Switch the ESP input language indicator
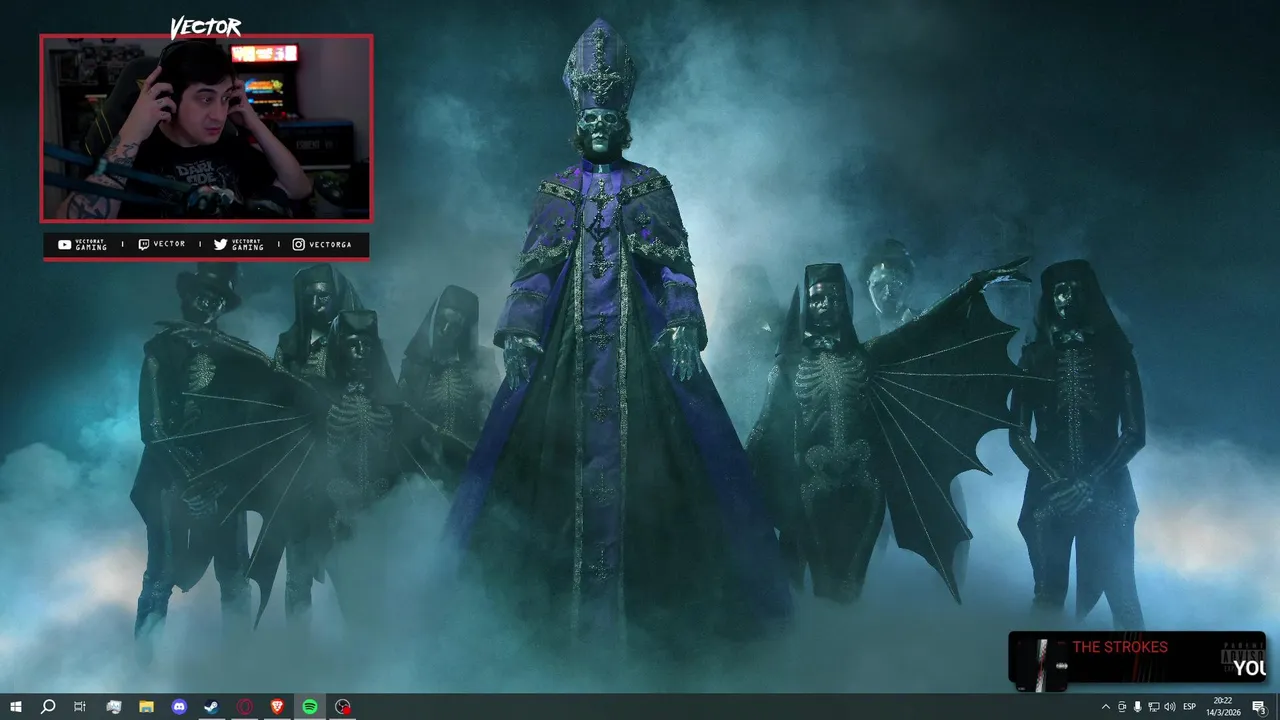Image resolution: width=1280 pixels, height=720 pixels. 1190,707
